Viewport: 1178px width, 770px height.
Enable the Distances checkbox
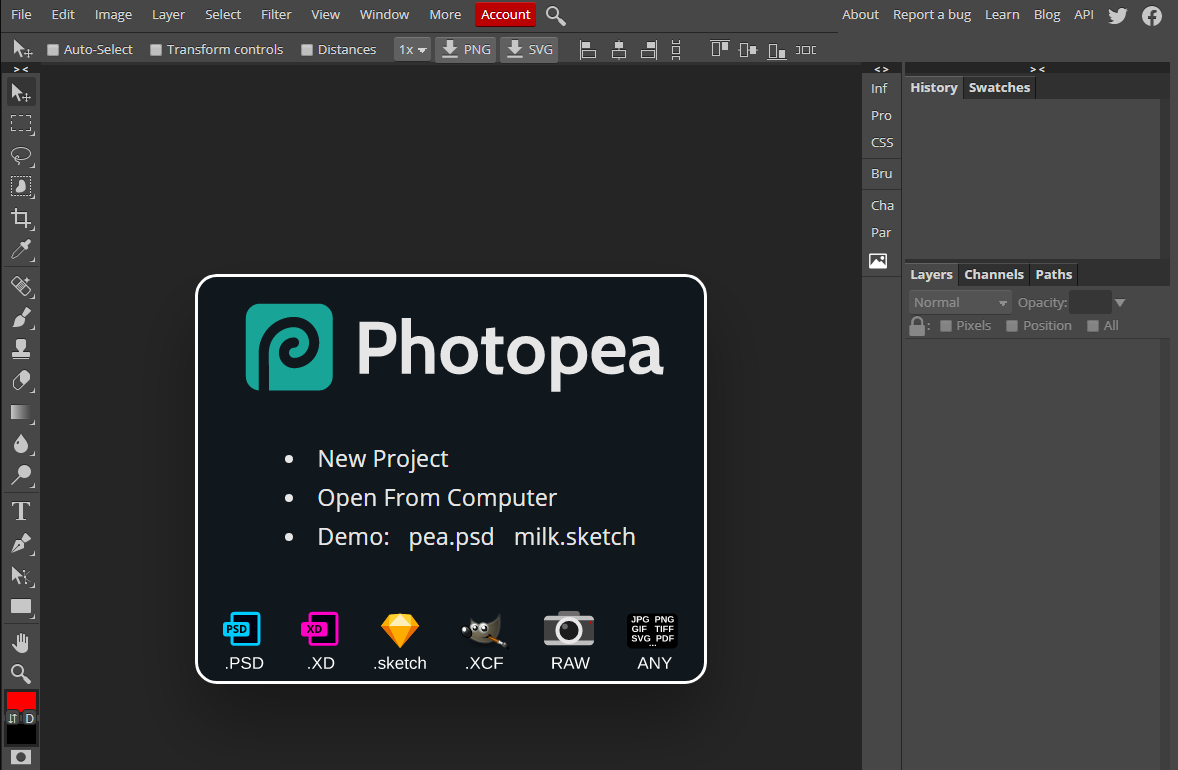coord(307,50)
